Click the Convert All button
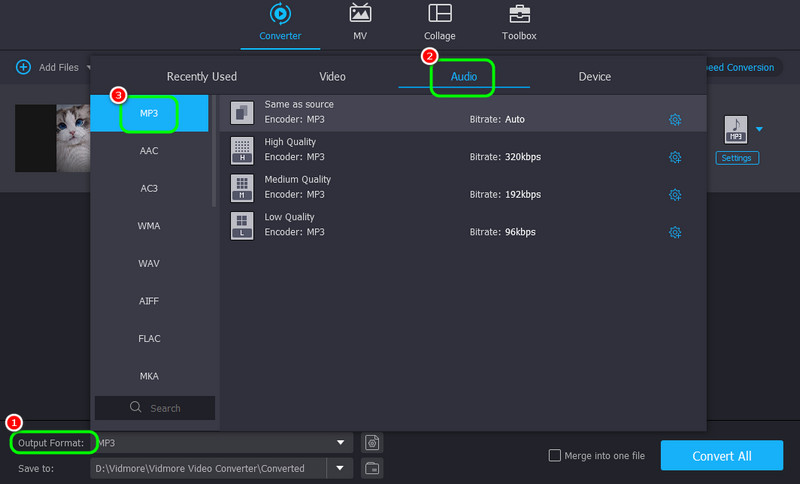800x484 pixels. tap(721, 456)
